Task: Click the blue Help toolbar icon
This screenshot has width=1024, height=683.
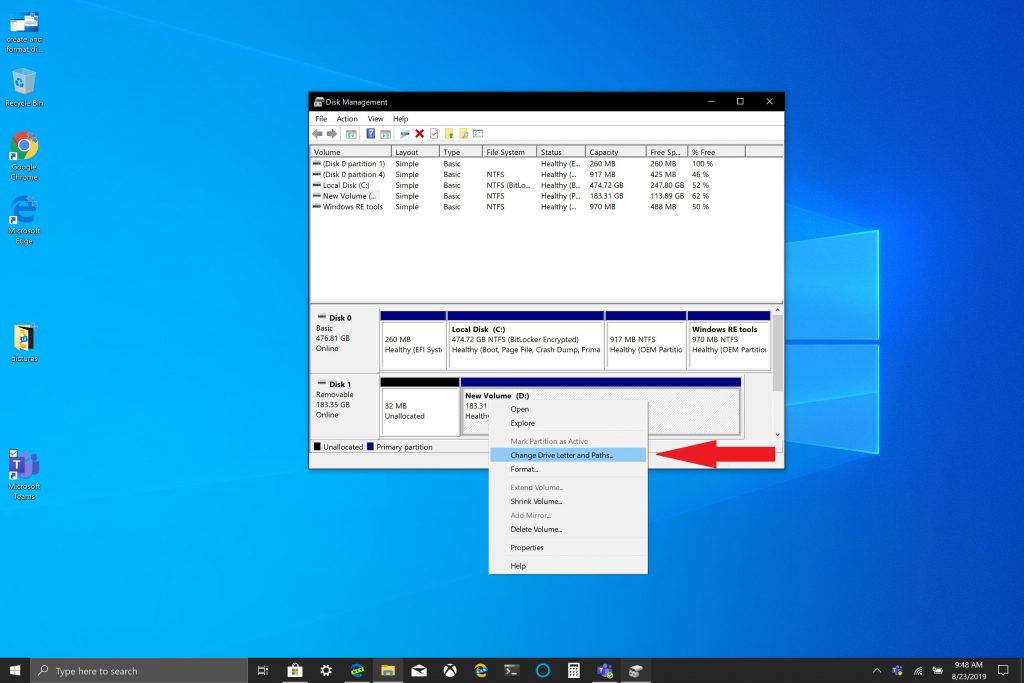Action: (370, 133)
